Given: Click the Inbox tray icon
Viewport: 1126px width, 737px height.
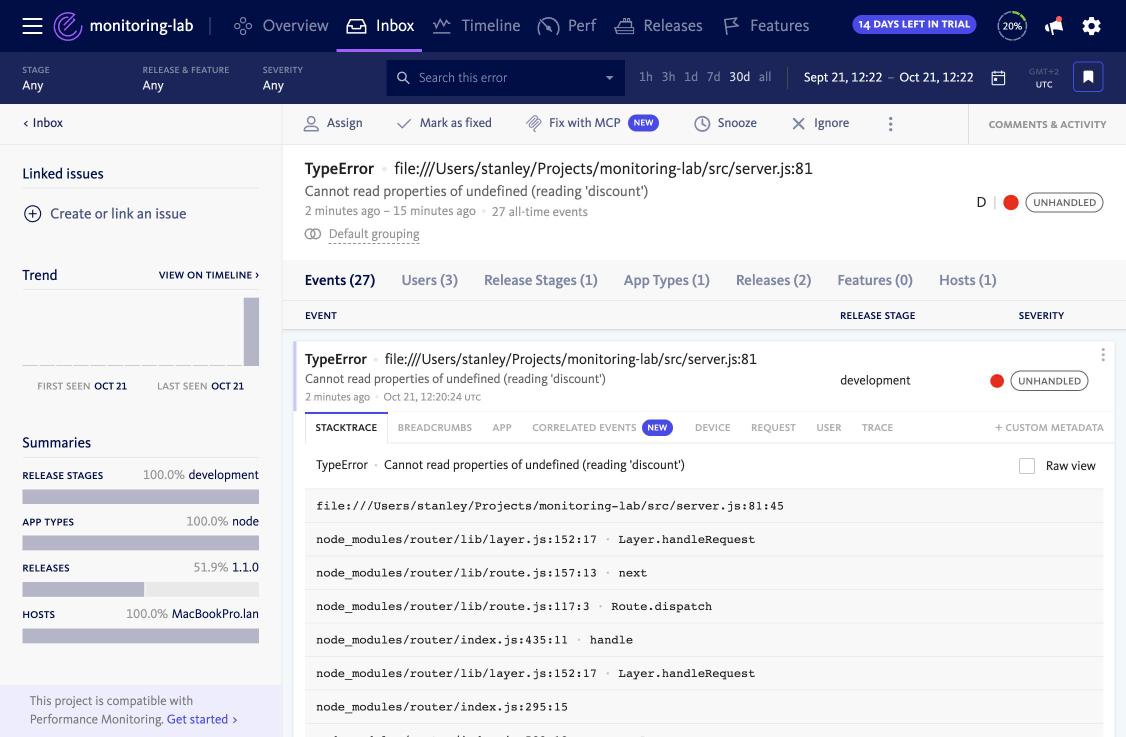Looking at the screenshot, I should 356,26.
